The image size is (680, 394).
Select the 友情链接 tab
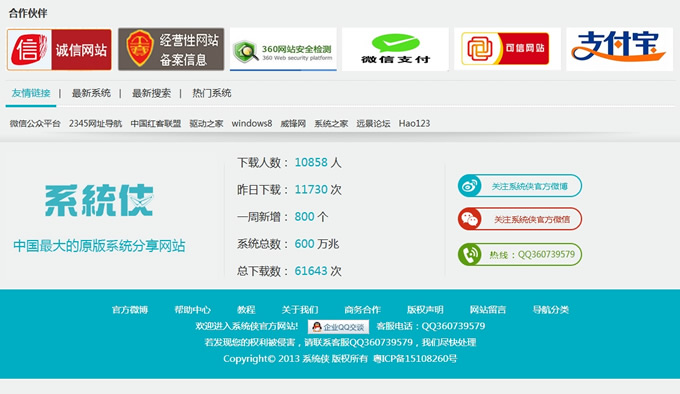click(31, 93)
